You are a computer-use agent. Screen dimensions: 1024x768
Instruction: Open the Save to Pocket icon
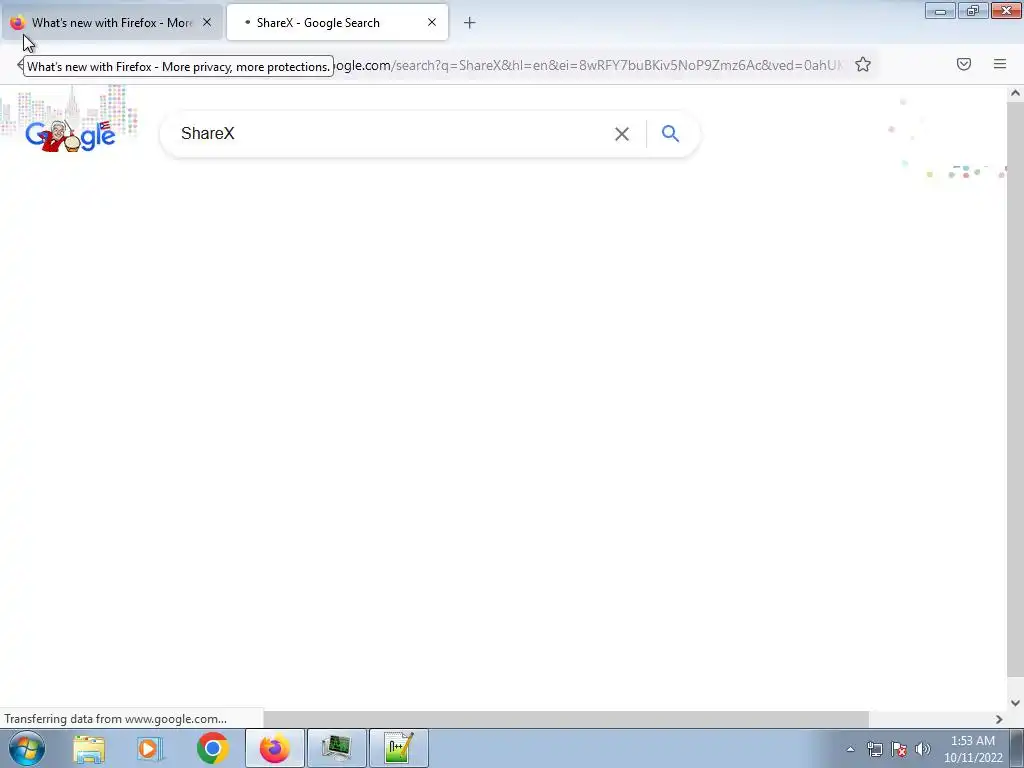tap(964, 64)
